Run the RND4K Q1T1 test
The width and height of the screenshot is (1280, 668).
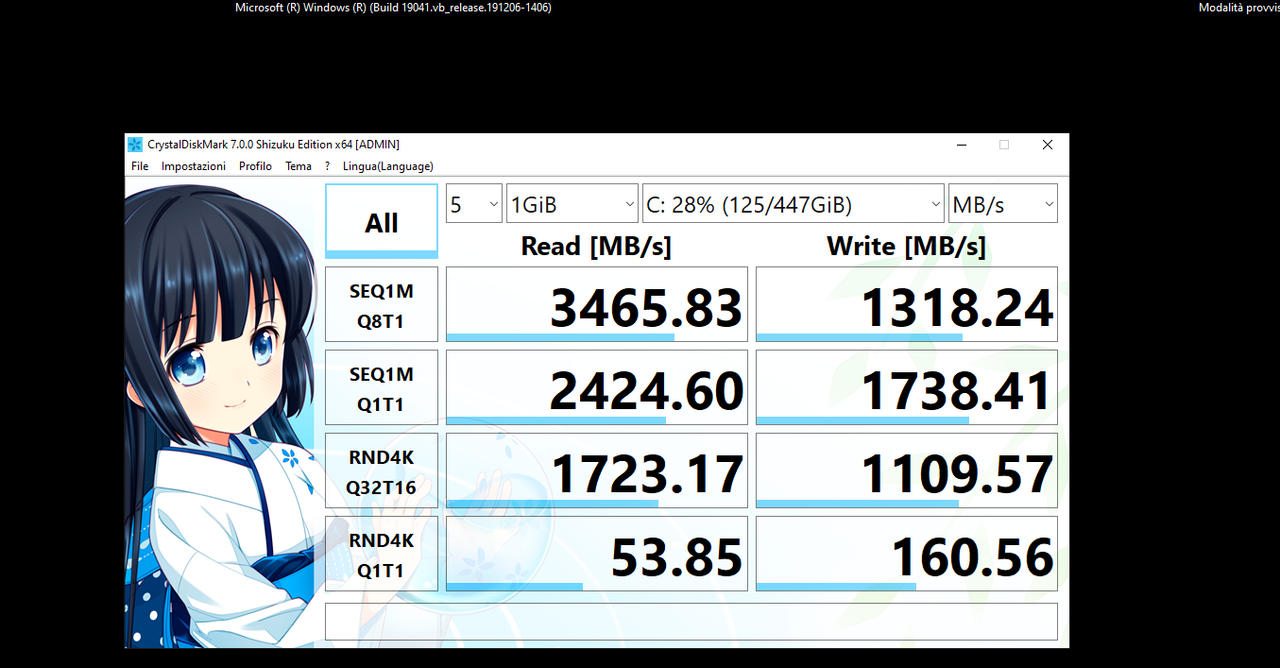(382, 553)
